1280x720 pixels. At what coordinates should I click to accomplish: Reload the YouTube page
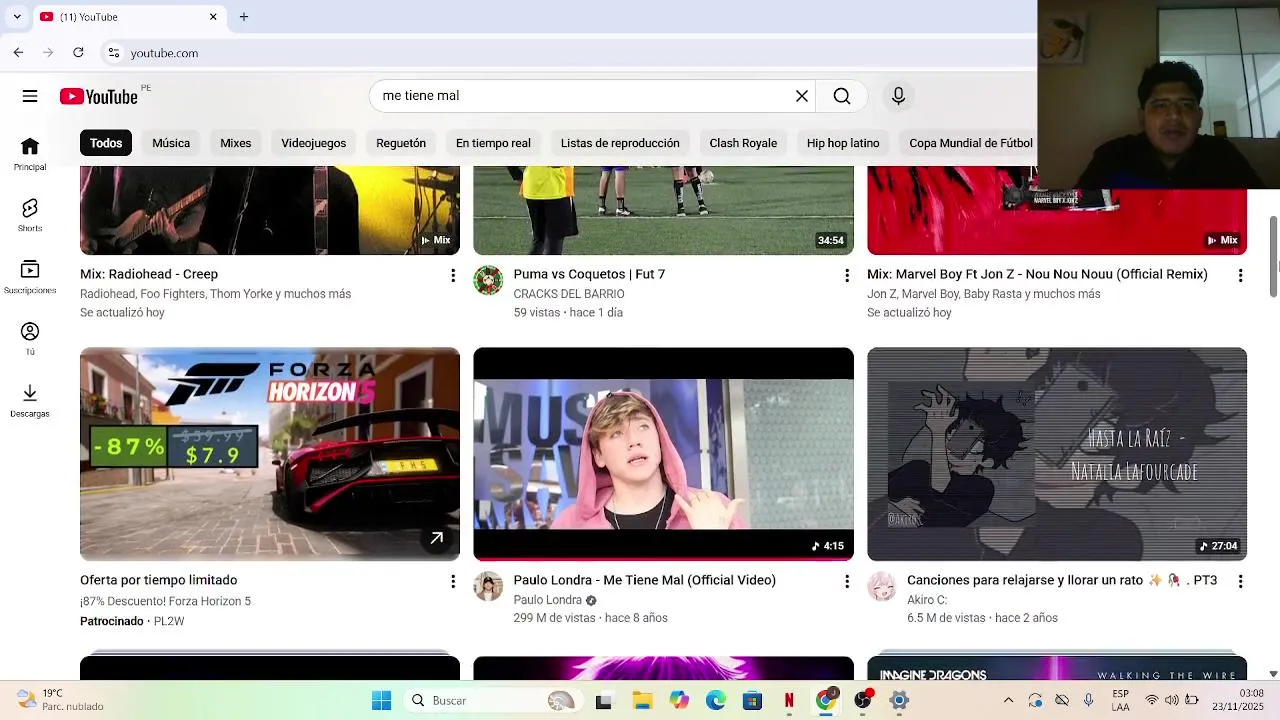pyautogui.click(x=78, y=53)
